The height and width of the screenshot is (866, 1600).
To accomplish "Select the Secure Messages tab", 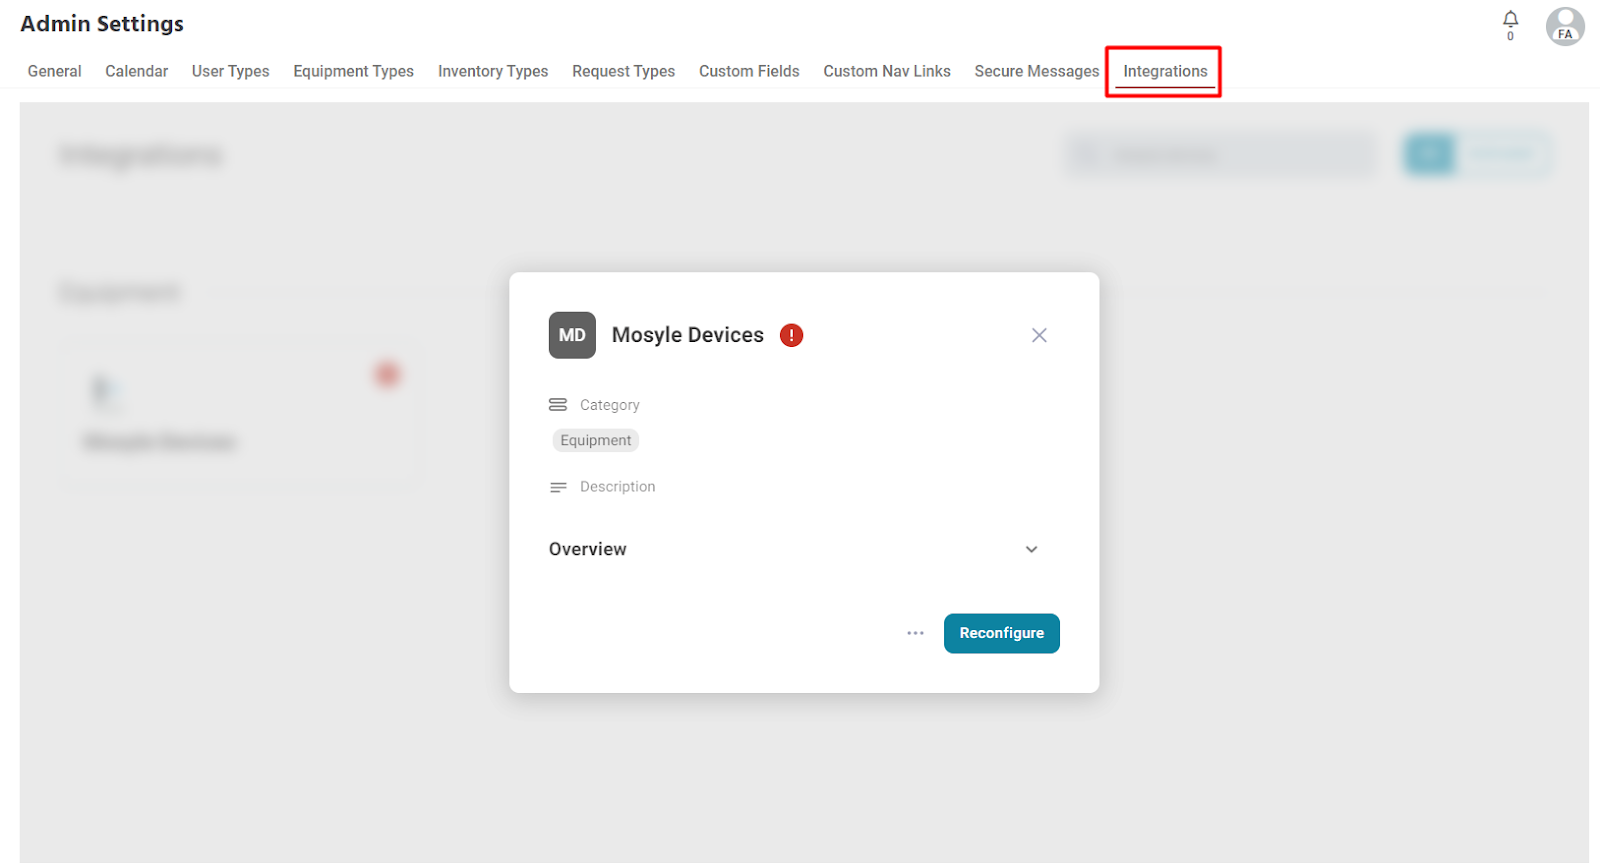I will (1036, 71).
